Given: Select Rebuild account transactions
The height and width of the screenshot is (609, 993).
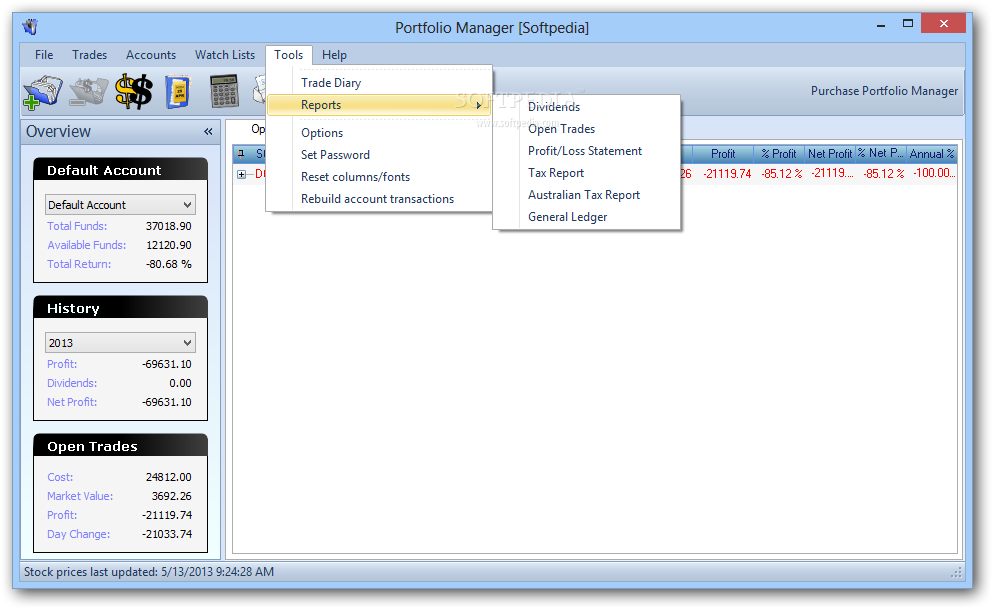Looking at the screenshot, I should click(379, 199).
